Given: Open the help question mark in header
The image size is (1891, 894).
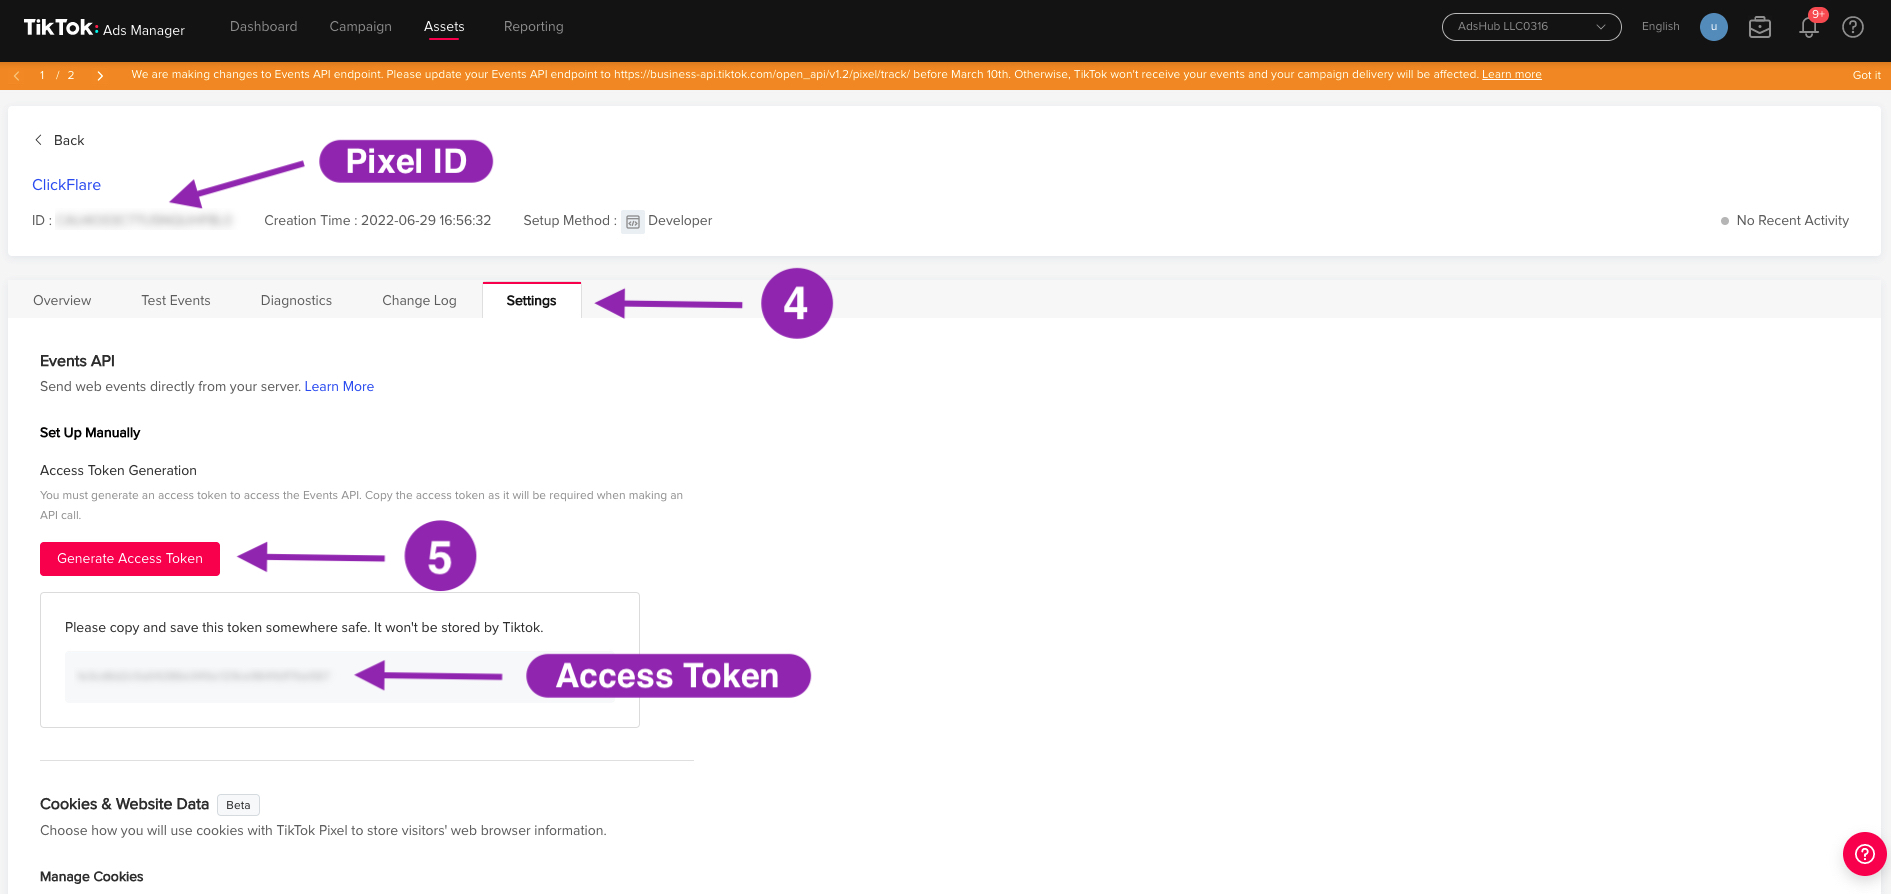Looking at the screenshot, I should coord(1853,27).
